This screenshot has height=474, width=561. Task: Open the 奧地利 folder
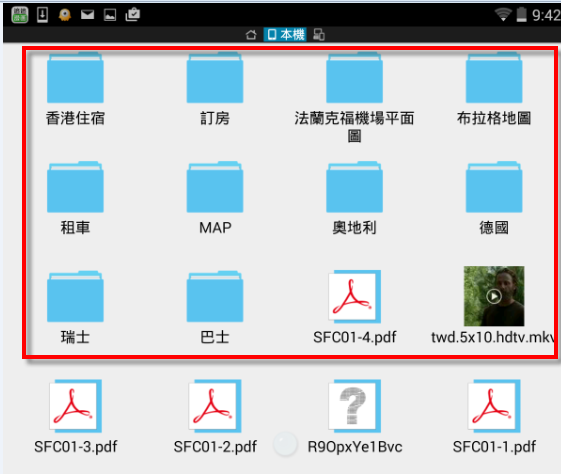coord(354,187)
